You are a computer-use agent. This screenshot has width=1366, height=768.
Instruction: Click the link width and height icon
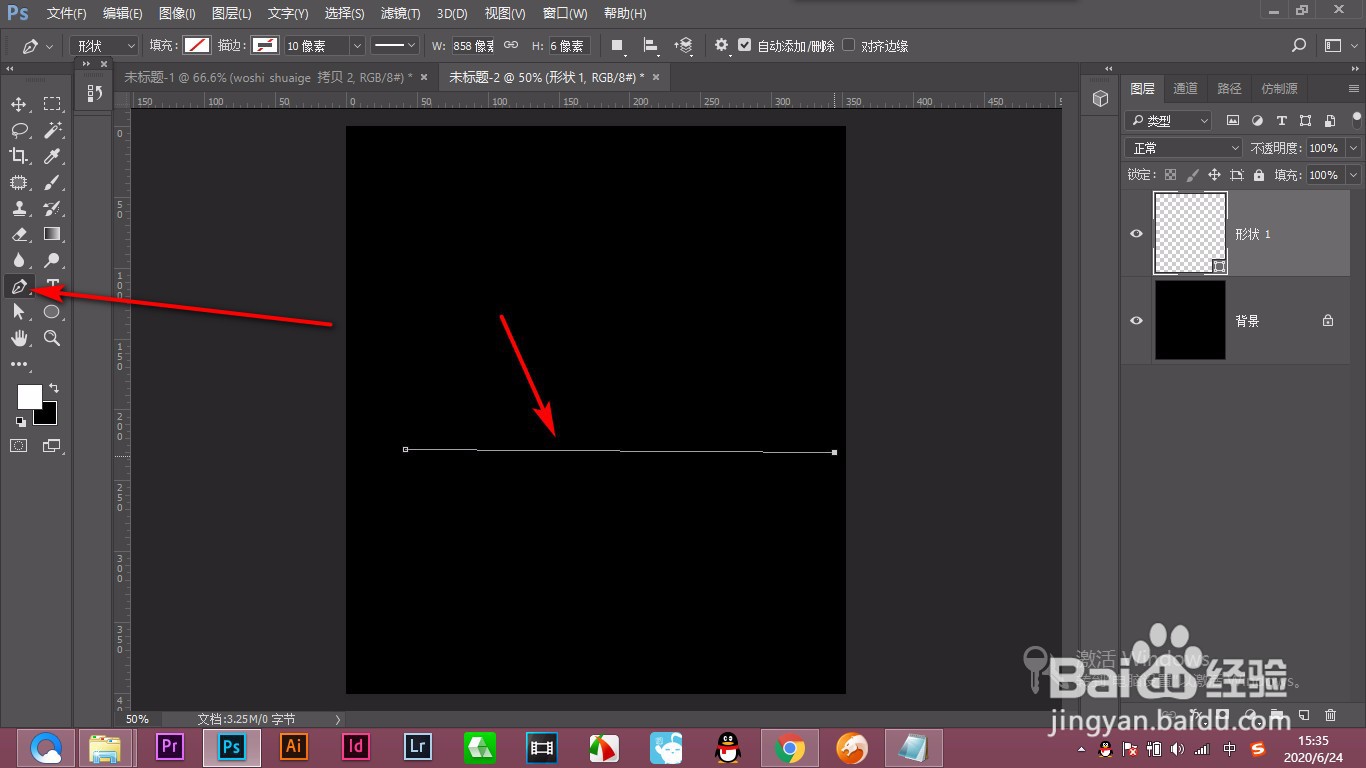coord(511,45)
